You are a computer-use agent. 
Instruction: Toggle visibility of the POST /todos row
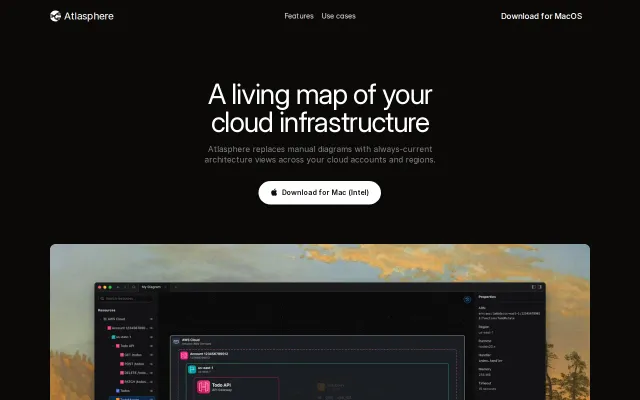coord(151,364)
